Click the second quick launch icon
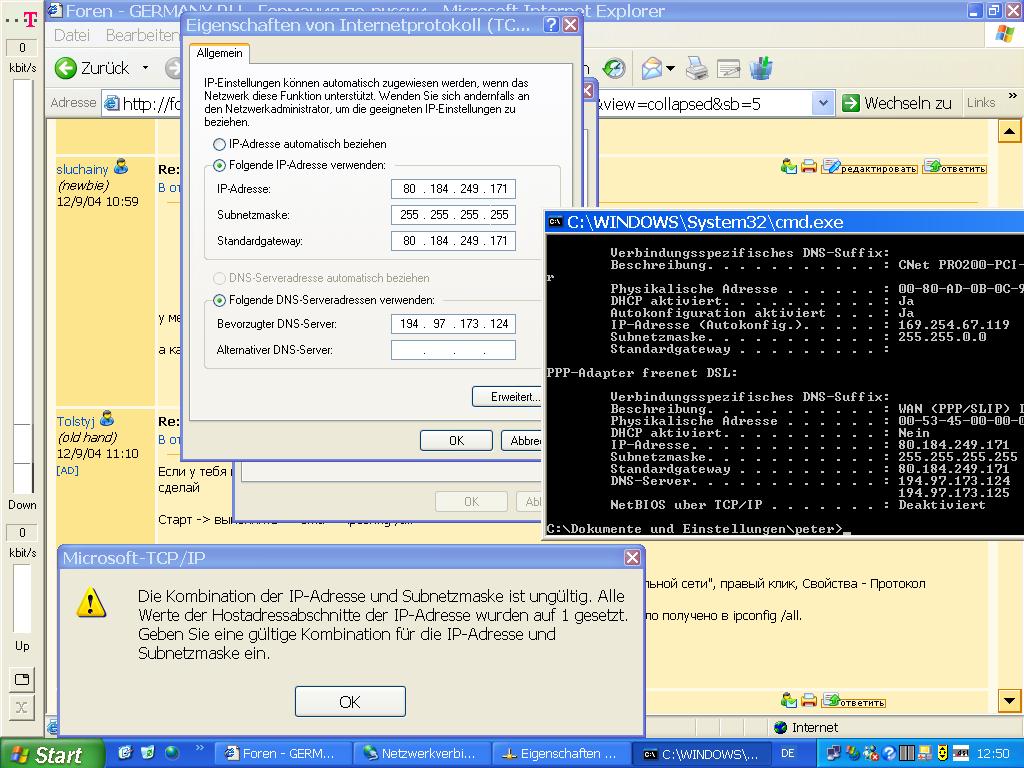Image resolution: width=1024 pixels, height=768 pixels. 148,753
